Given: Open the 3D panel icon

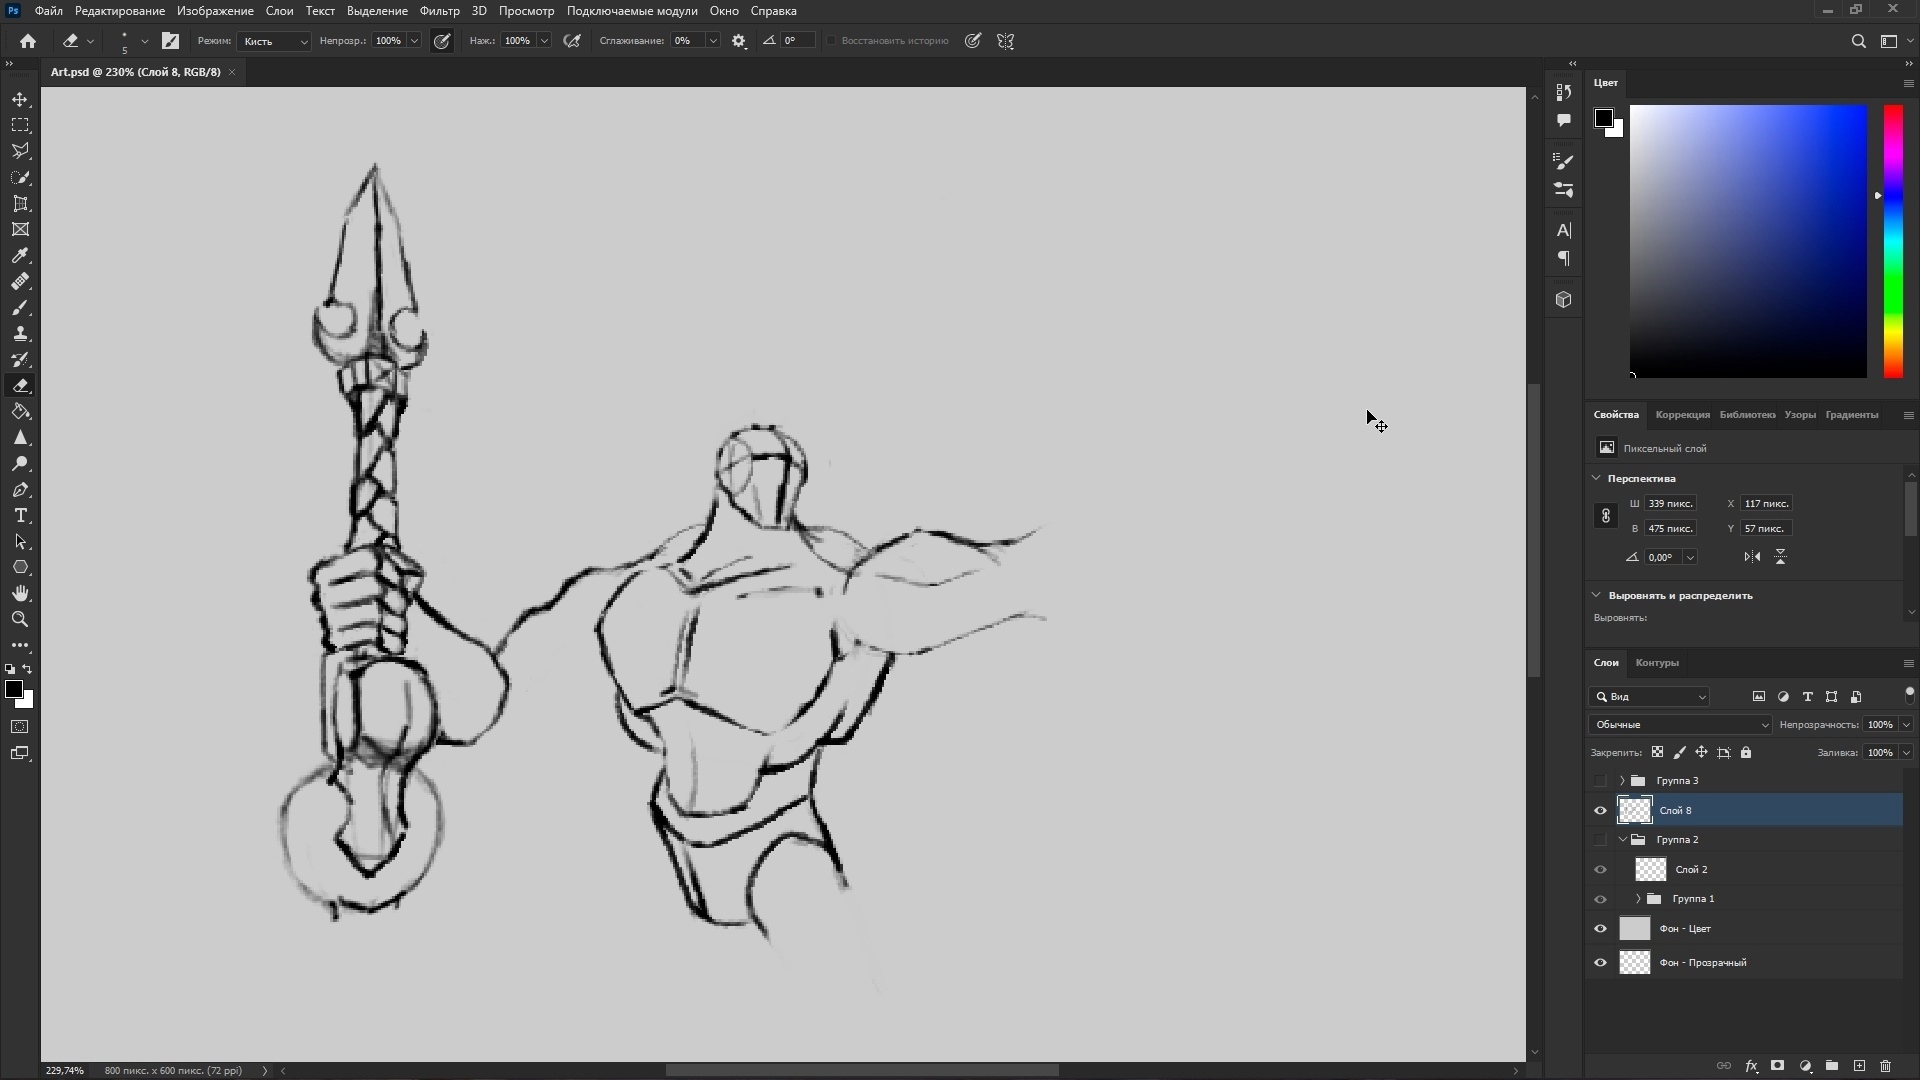Looking at the screenshot, I should tap(1564, 299).
